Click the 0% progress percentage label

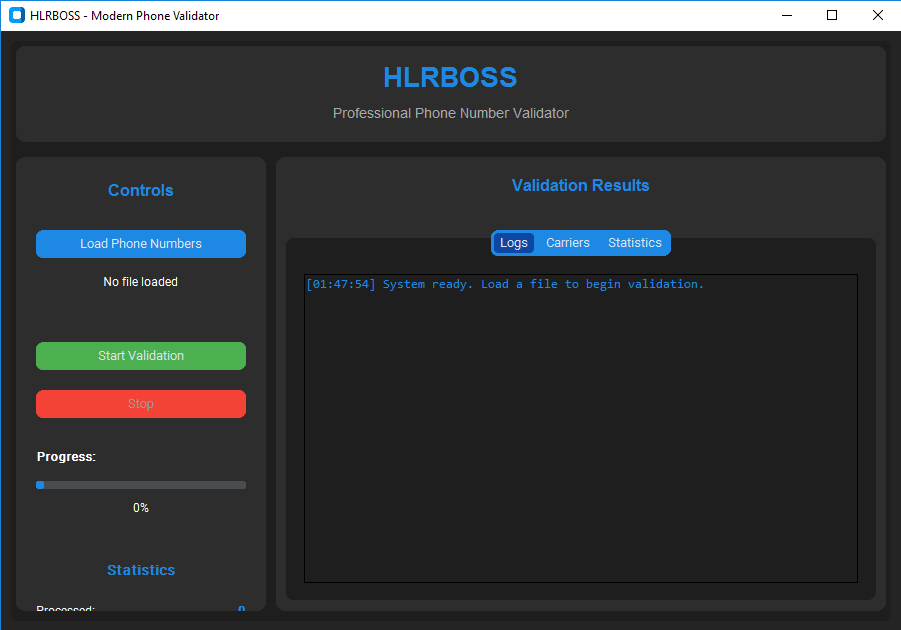(141, 508)
